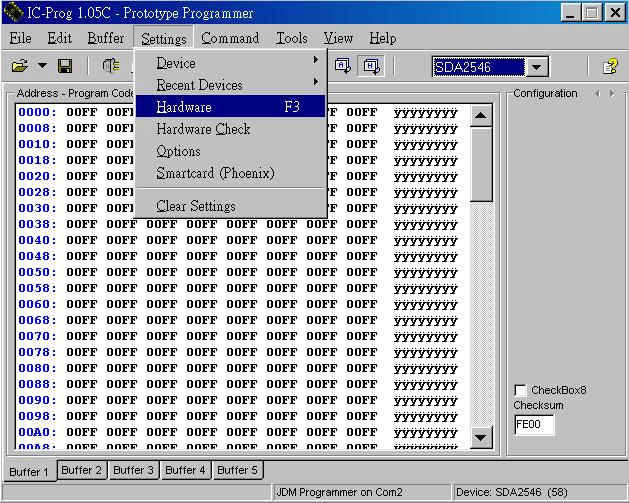Click address 00A0: in hex view
This screenshot has height=503, width=629.
(x=37, y=432)
